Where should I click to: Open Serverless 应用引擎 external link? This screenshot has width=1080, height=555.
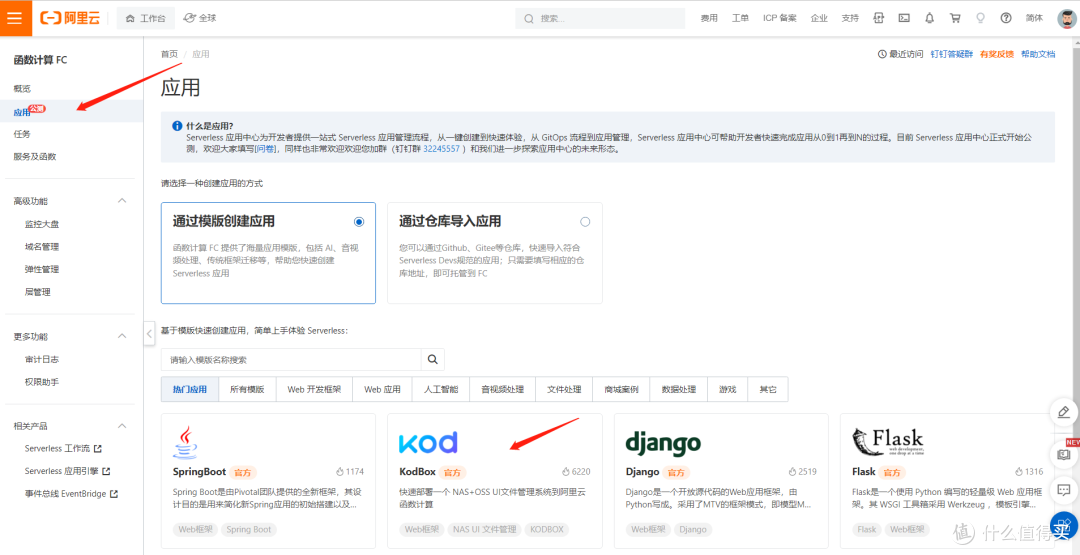coord(68,472)
